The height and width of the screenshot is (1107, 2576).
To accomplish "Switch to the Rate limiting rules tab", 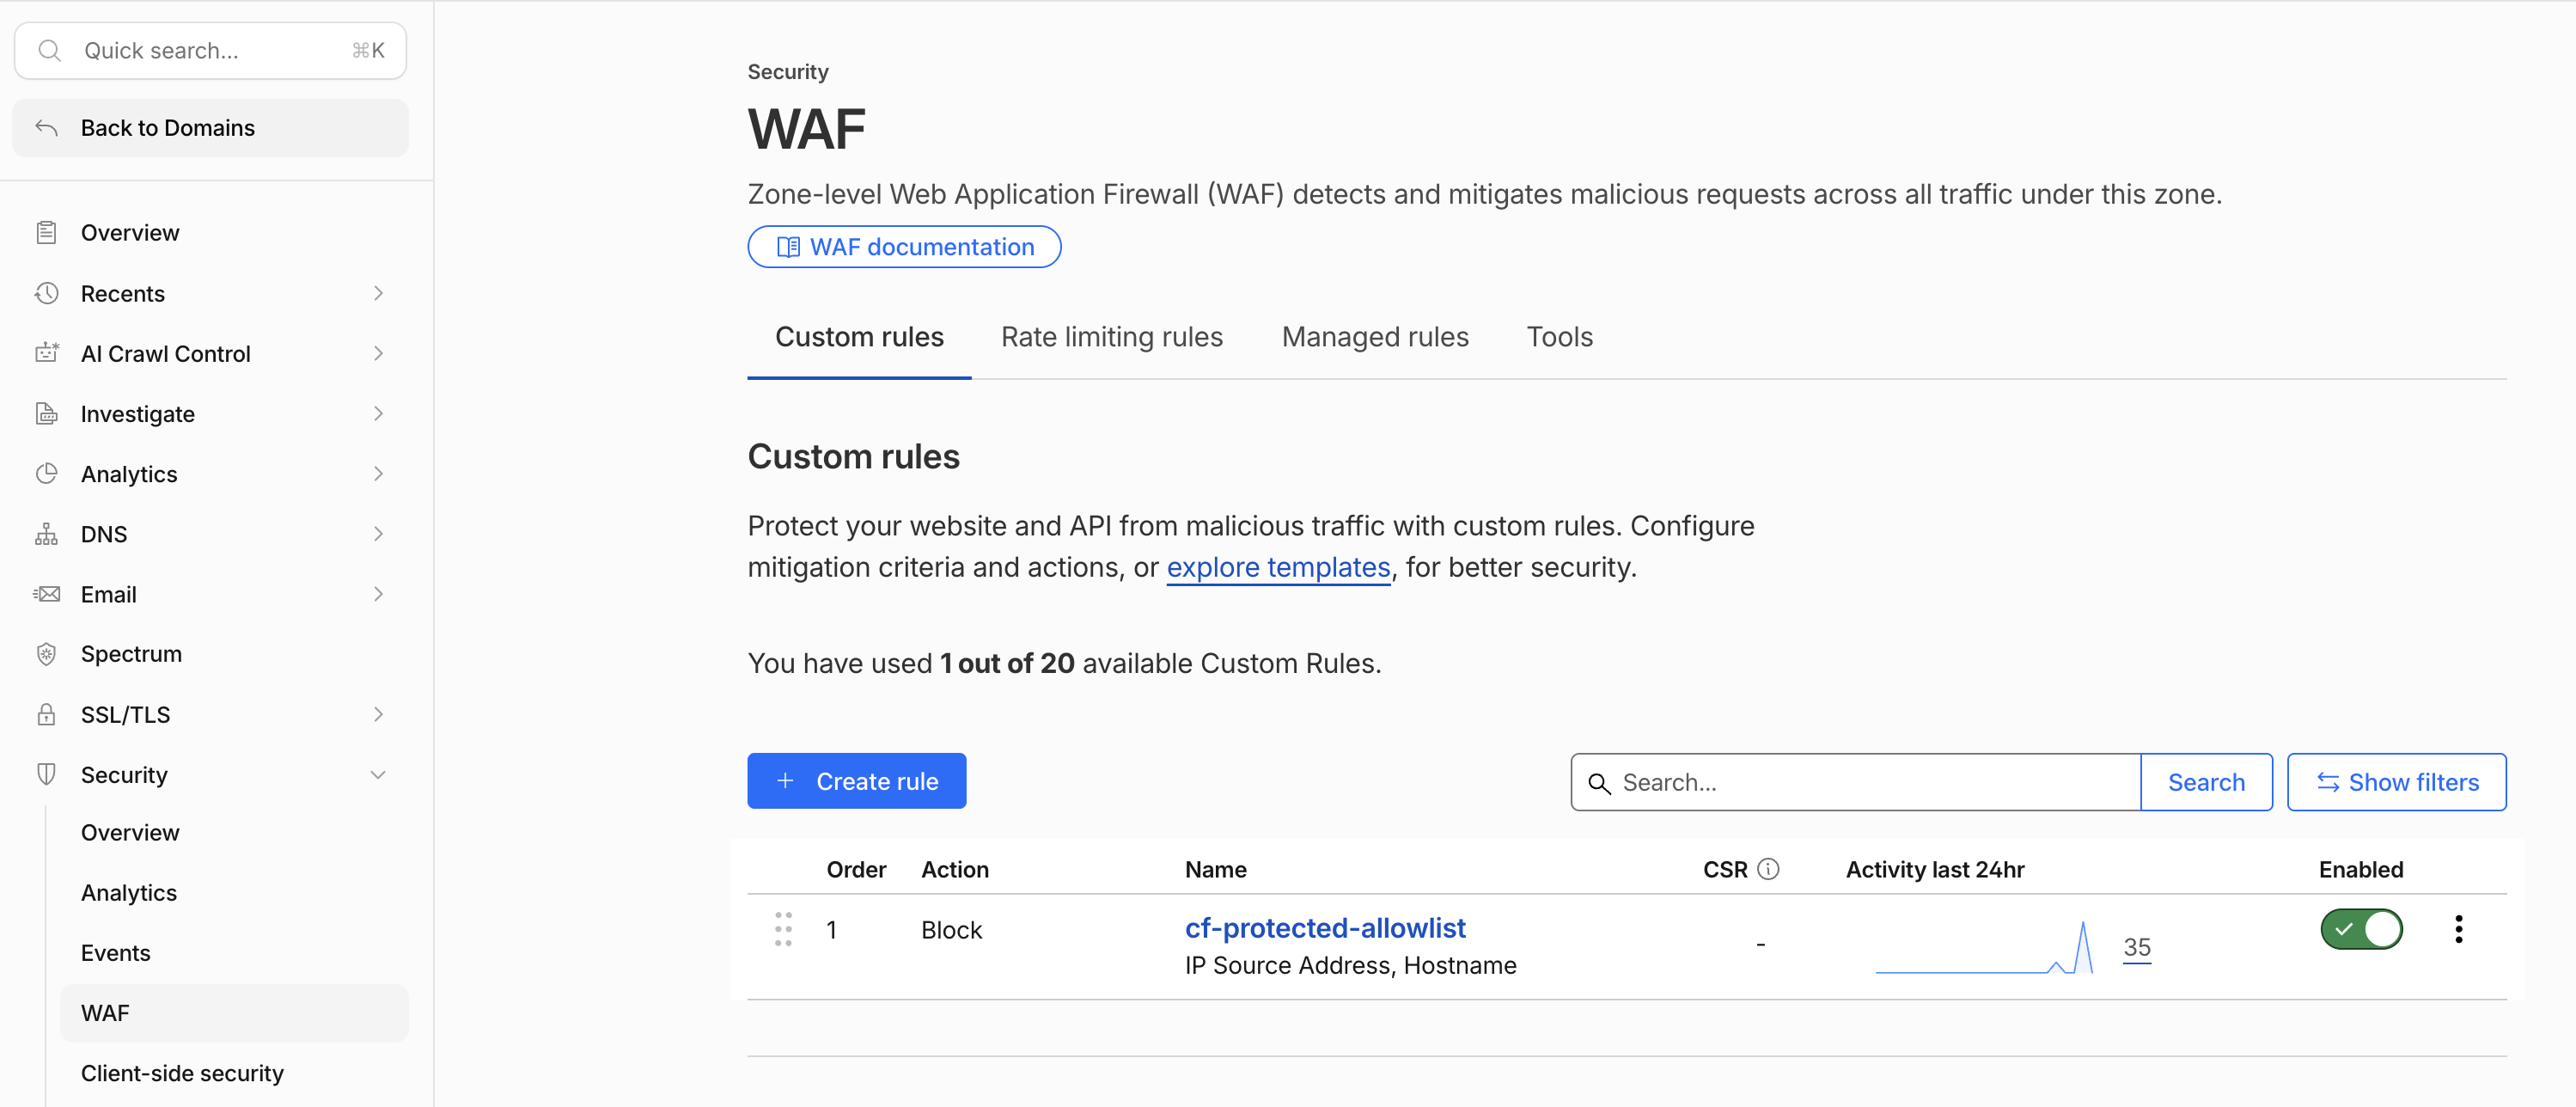I will click(1111, 337).
